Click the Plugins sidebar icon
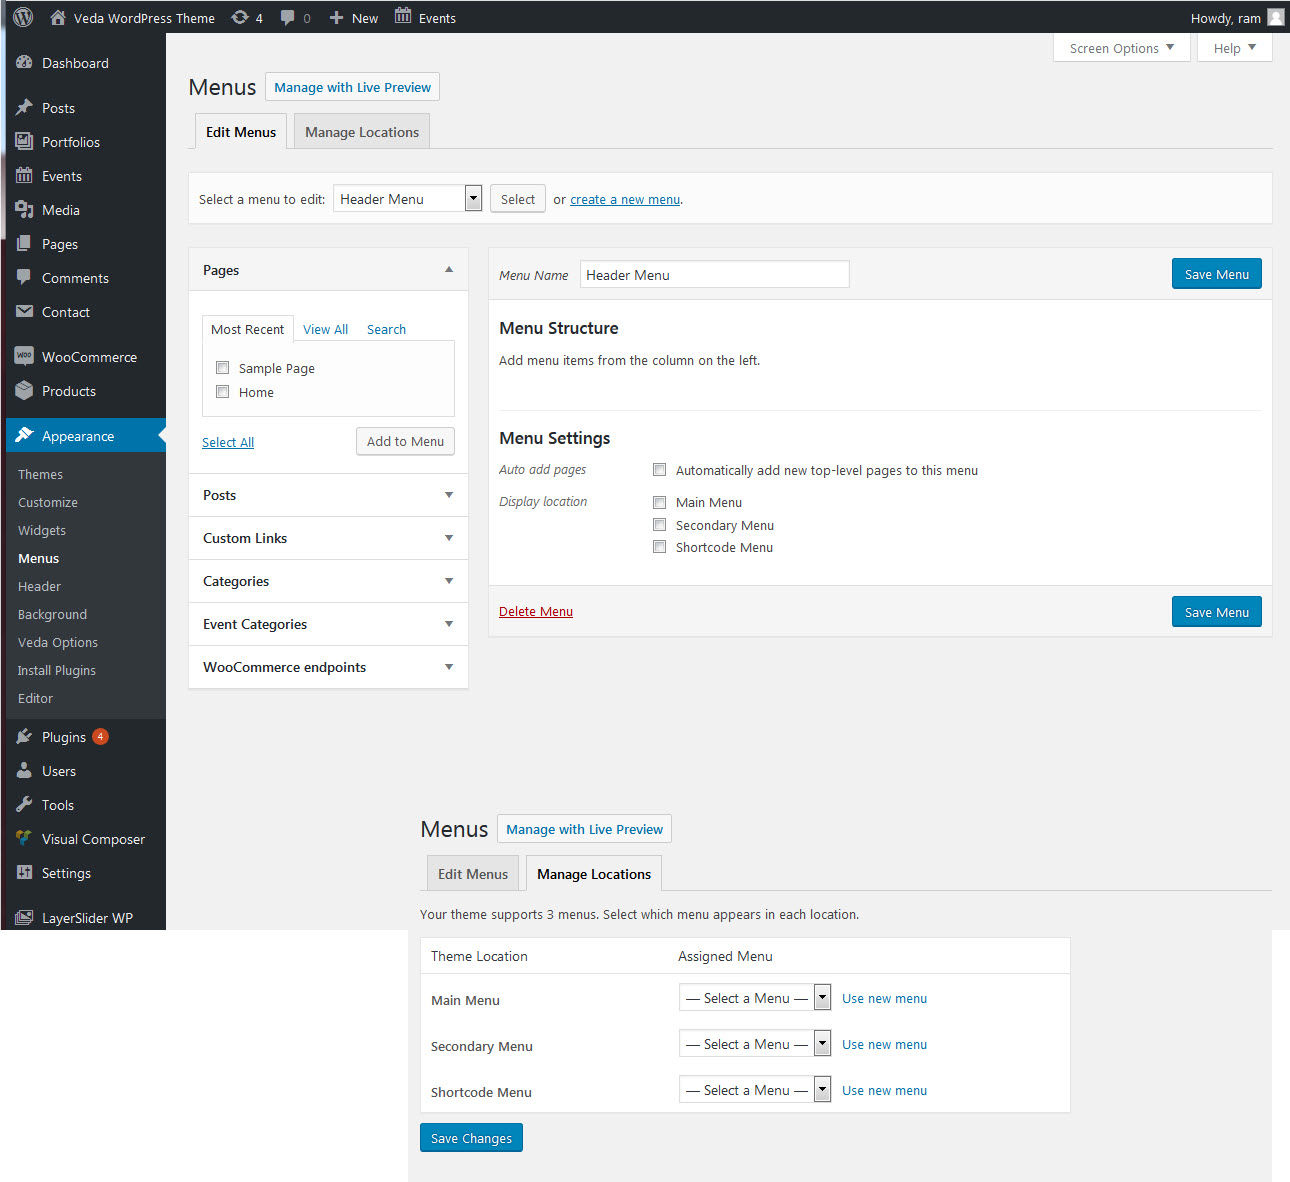The height and width of the screenshot is (1182, 1290). [24, 736]
